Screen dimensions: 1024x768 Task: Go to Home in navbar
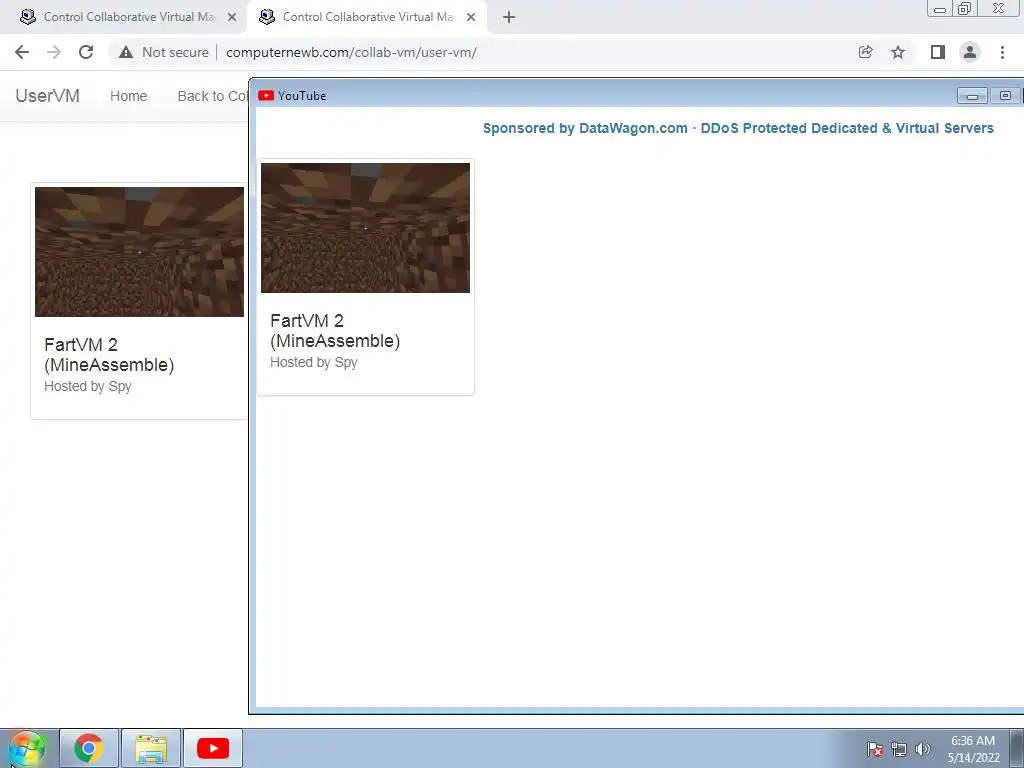tap(128, 96)
